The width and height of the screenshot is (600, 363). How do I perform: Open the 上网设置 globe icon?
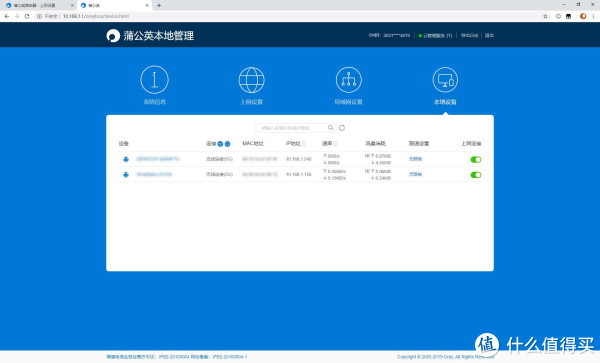(251, 80)
